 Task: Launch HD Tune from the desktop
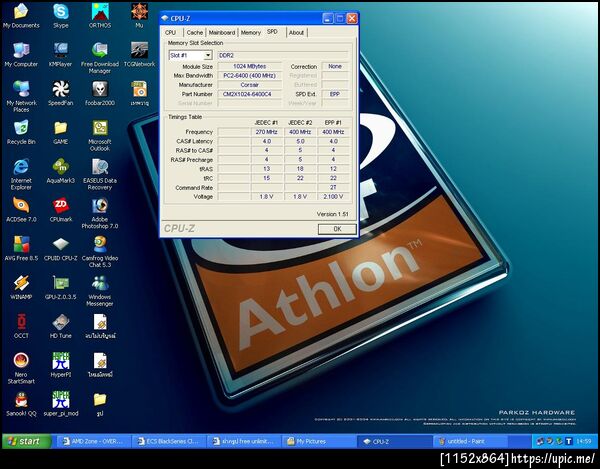60,326
